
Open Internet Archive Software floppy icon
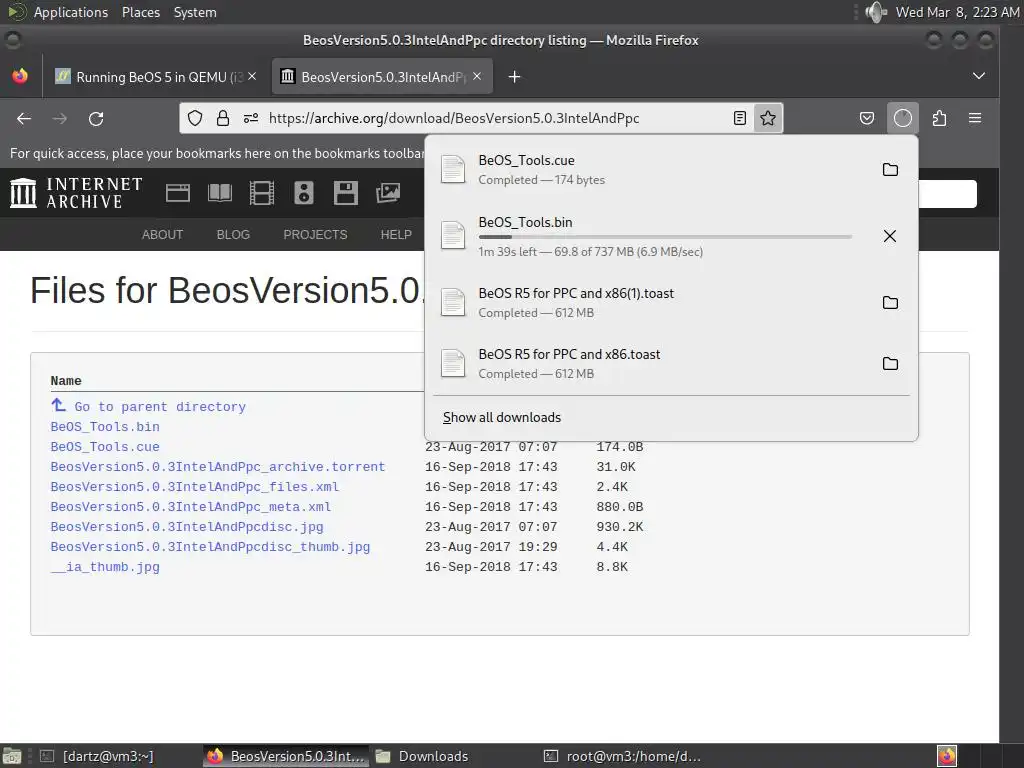point(345,193)
